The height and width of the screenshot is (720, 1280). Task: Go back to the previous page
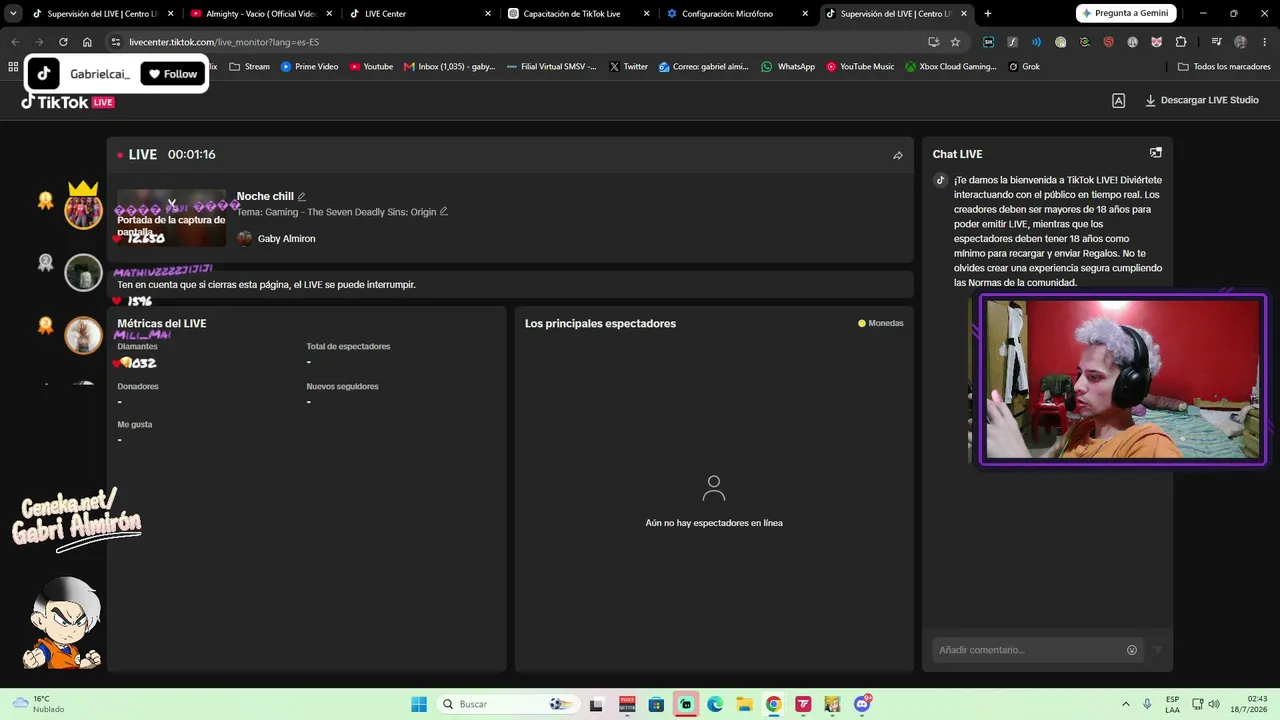[x=15, y=42]
